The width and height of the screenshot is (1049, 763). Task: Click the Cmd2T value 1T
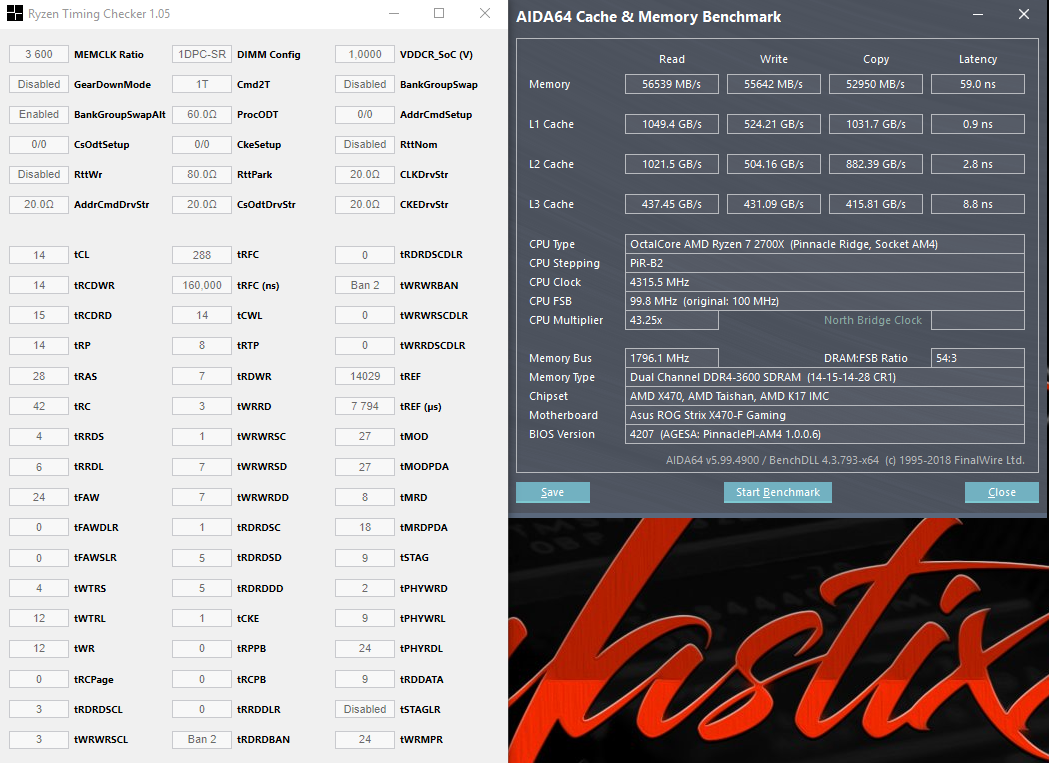pos(202,84)
